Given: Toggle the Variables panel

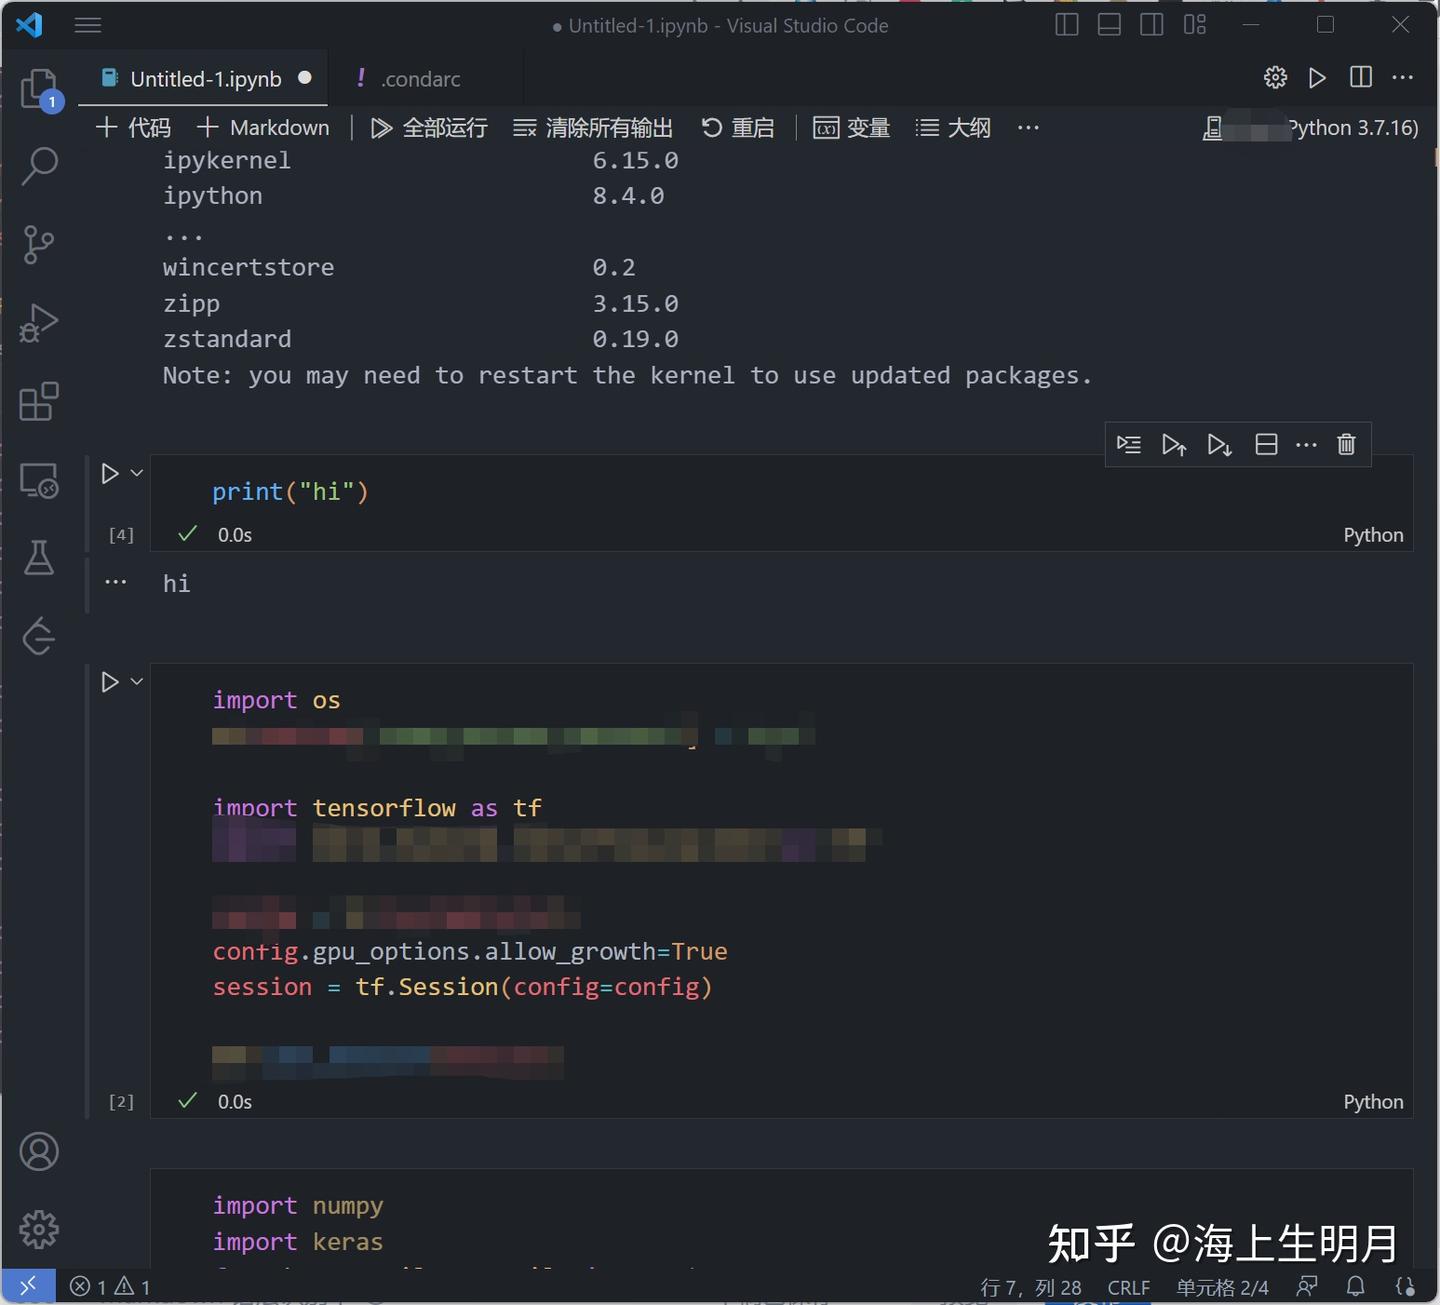Looking at the screenshot, I should (x=851, y=128).
